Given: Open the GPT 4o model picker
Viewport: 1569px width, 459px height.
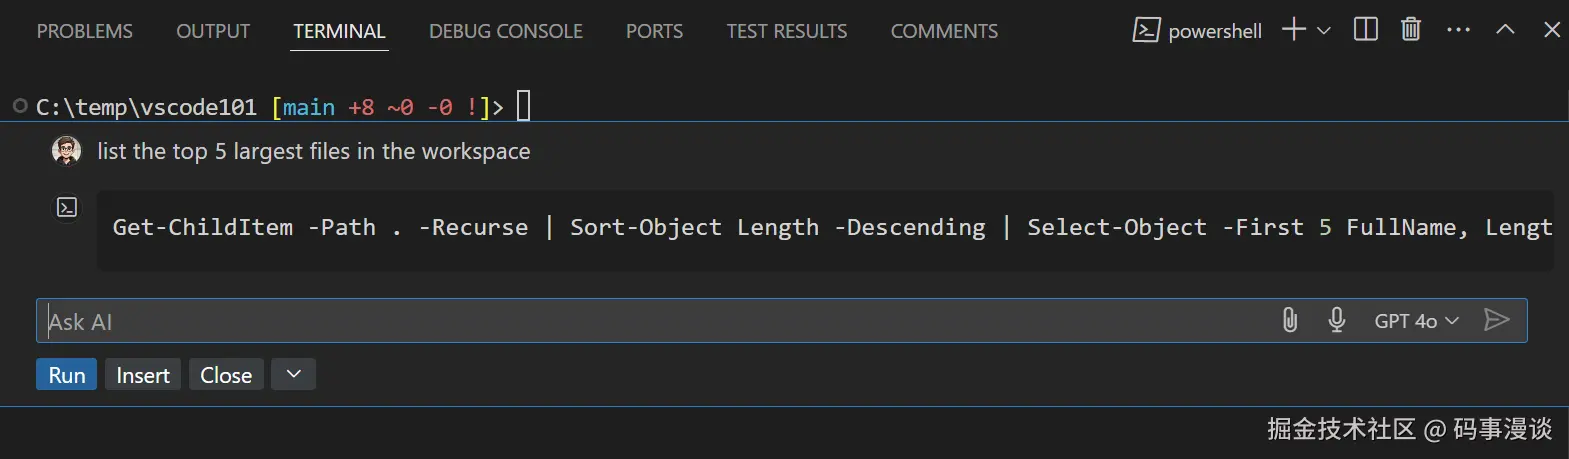Looking at the screenshot, I should (x=1416, y=321).
